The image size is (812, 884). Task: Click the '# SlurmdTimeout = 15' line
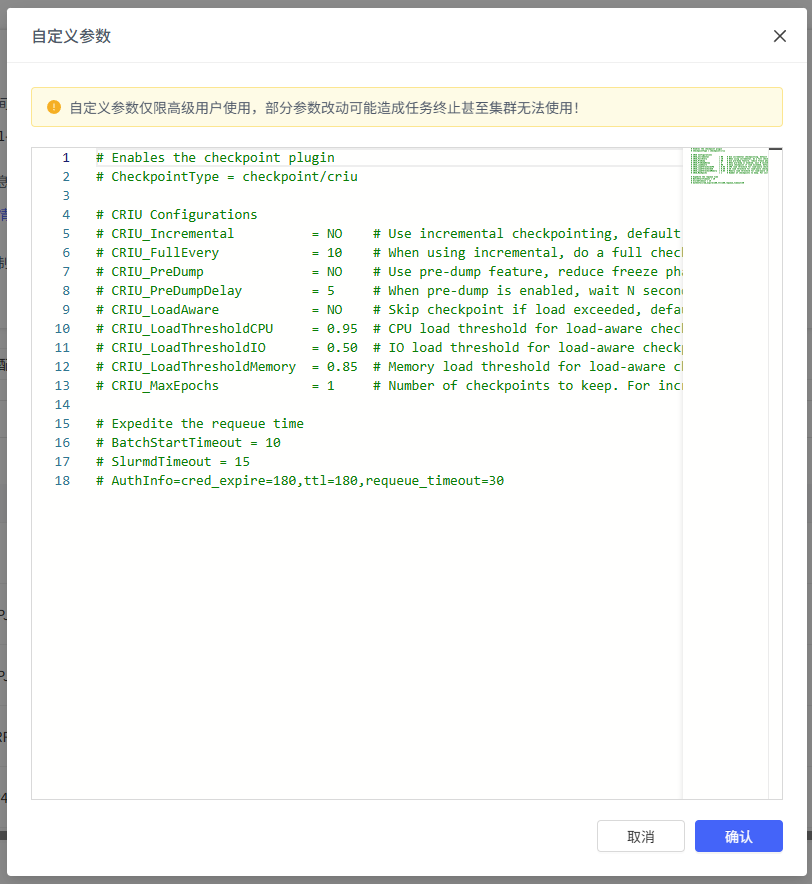click(173, 462)
